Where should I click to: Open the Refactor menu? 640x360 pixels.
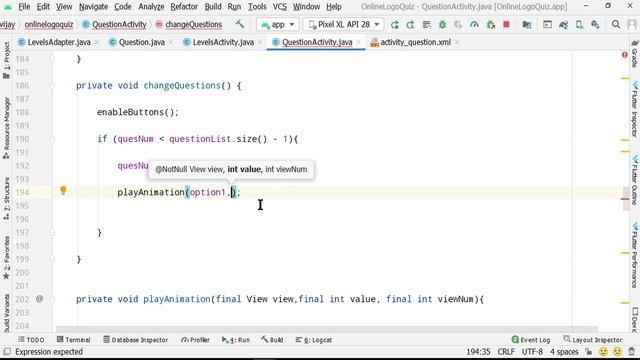click(x=184, y=7)
